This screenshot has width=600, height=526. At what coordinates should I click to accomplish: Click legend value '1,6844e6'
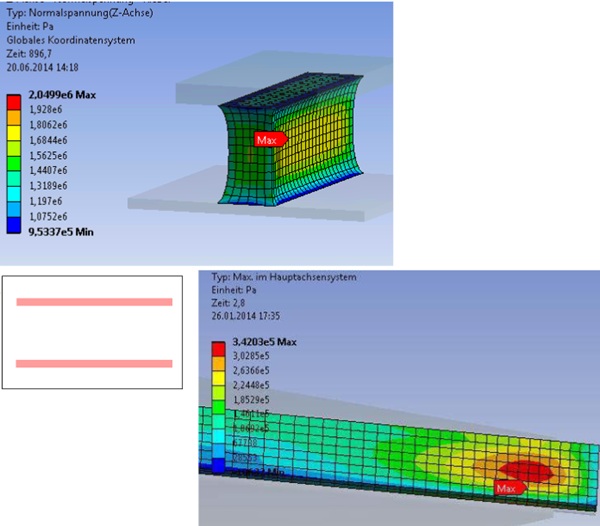[x=48, y=140]
